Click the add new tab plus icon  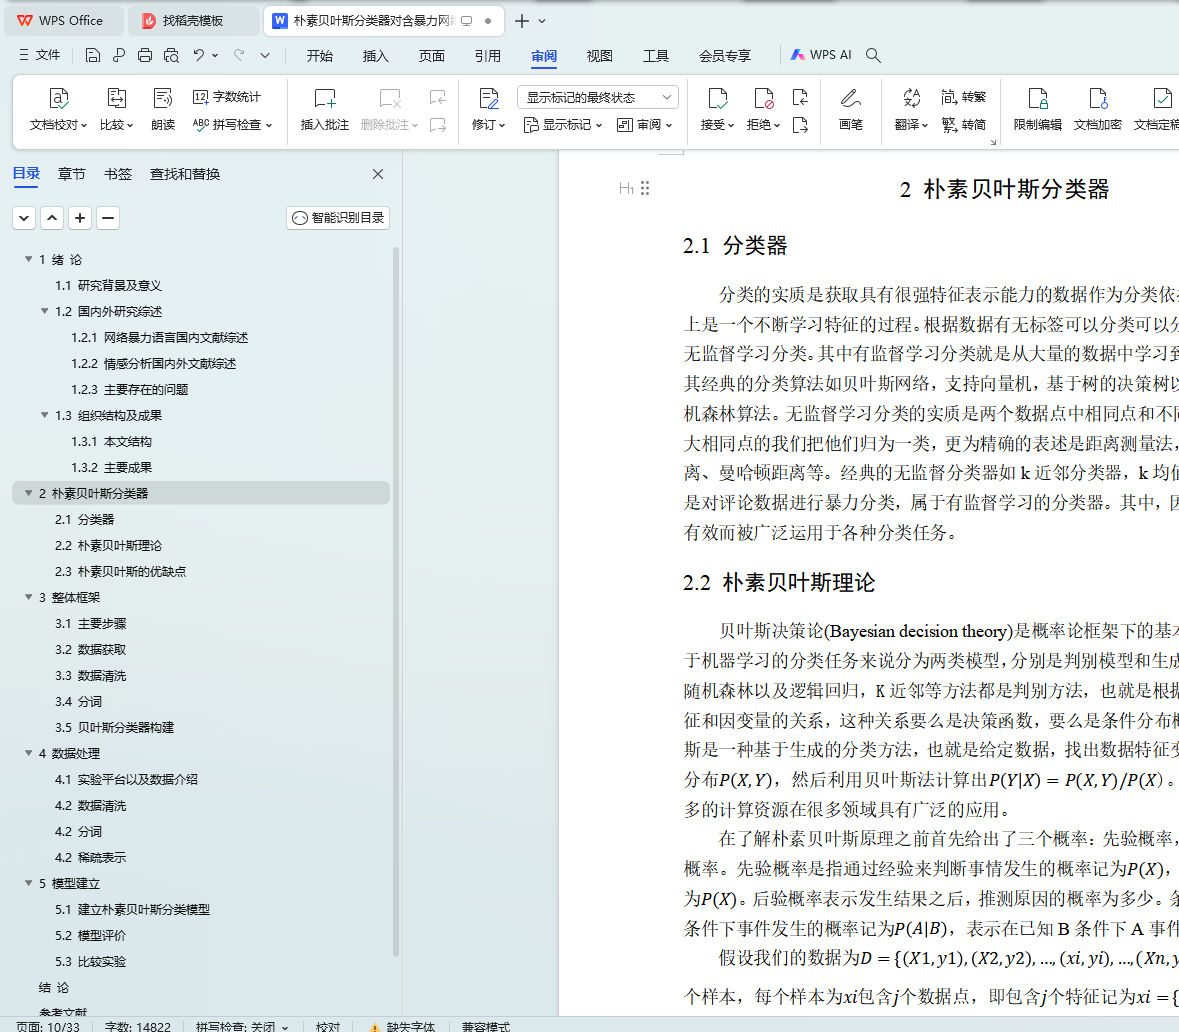pyautogui.click(x=521, y=21)
